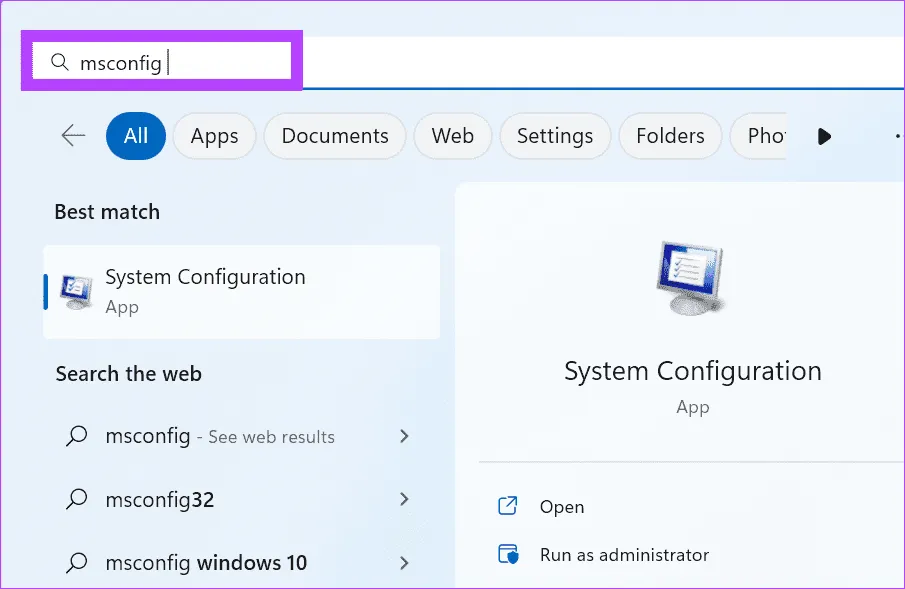Choose Run as administrator option
905x589 pixels.
(x=624, y=554)
